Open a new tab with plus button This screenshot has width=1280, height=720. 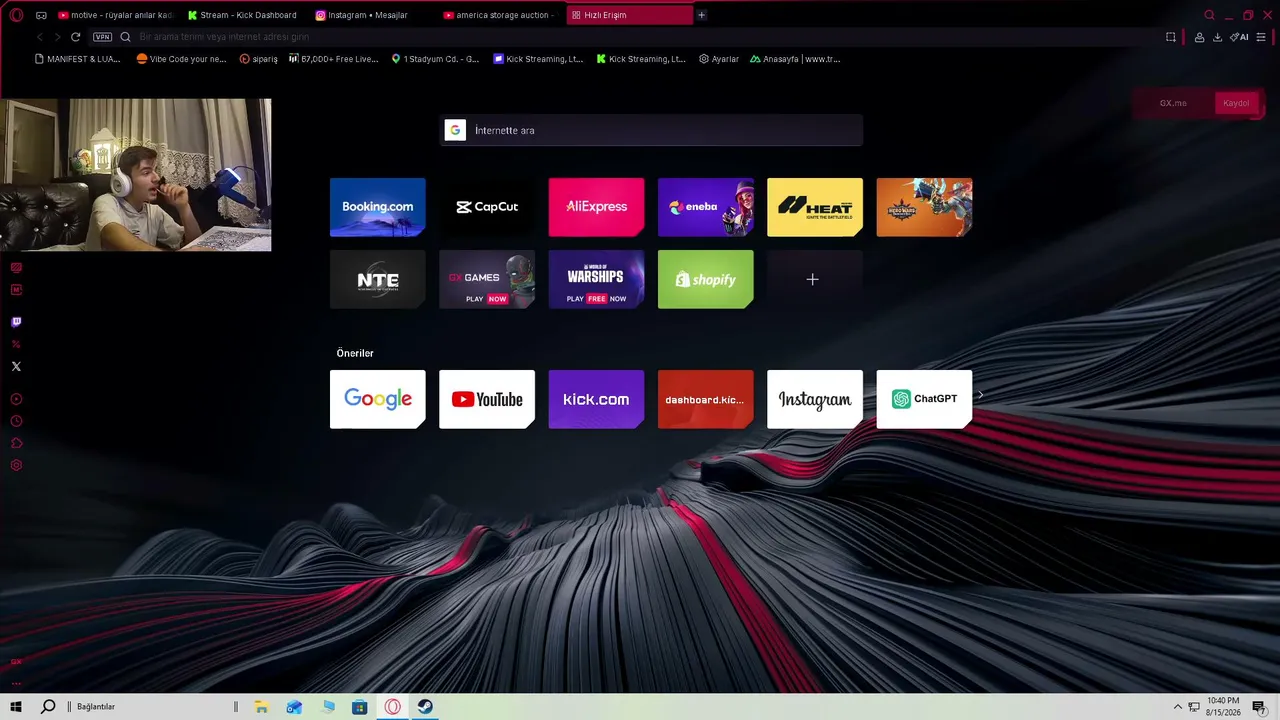[701, 15]
